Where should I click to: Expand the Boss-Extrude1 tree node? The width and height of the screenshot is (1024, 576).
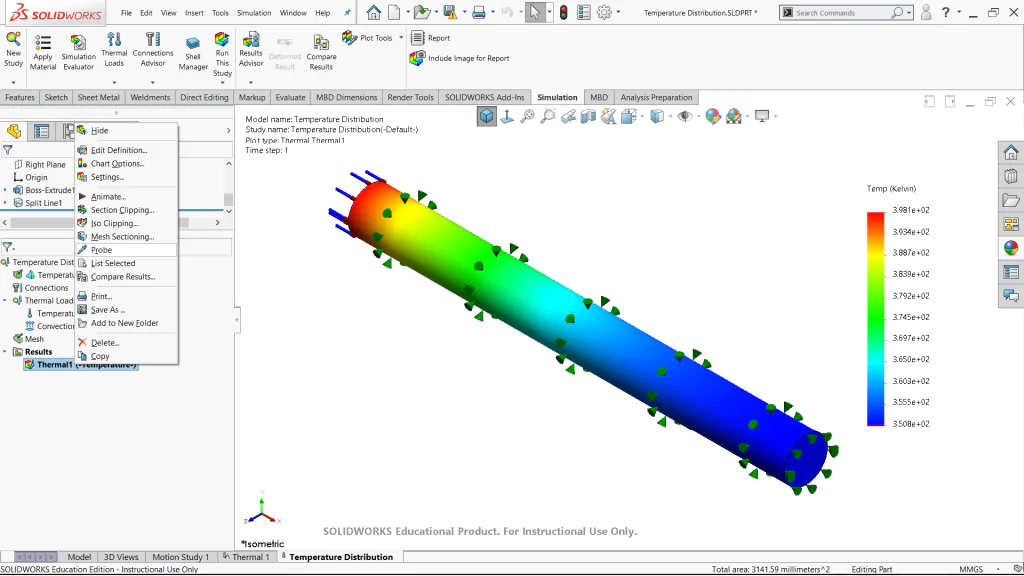(6, 190)
